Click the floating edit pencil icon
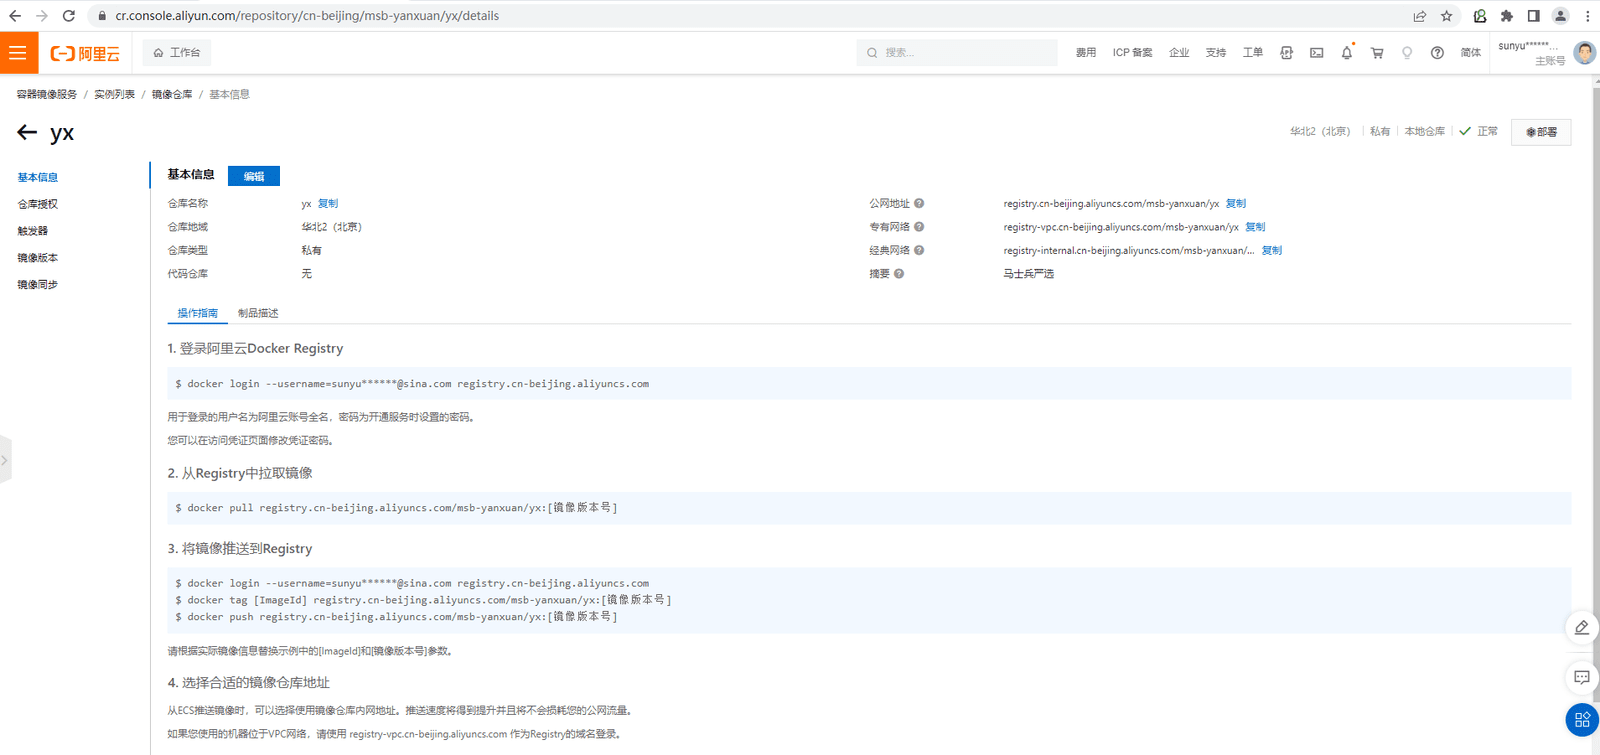This screenshot has height=755, width=1600. click(1582, 628)
